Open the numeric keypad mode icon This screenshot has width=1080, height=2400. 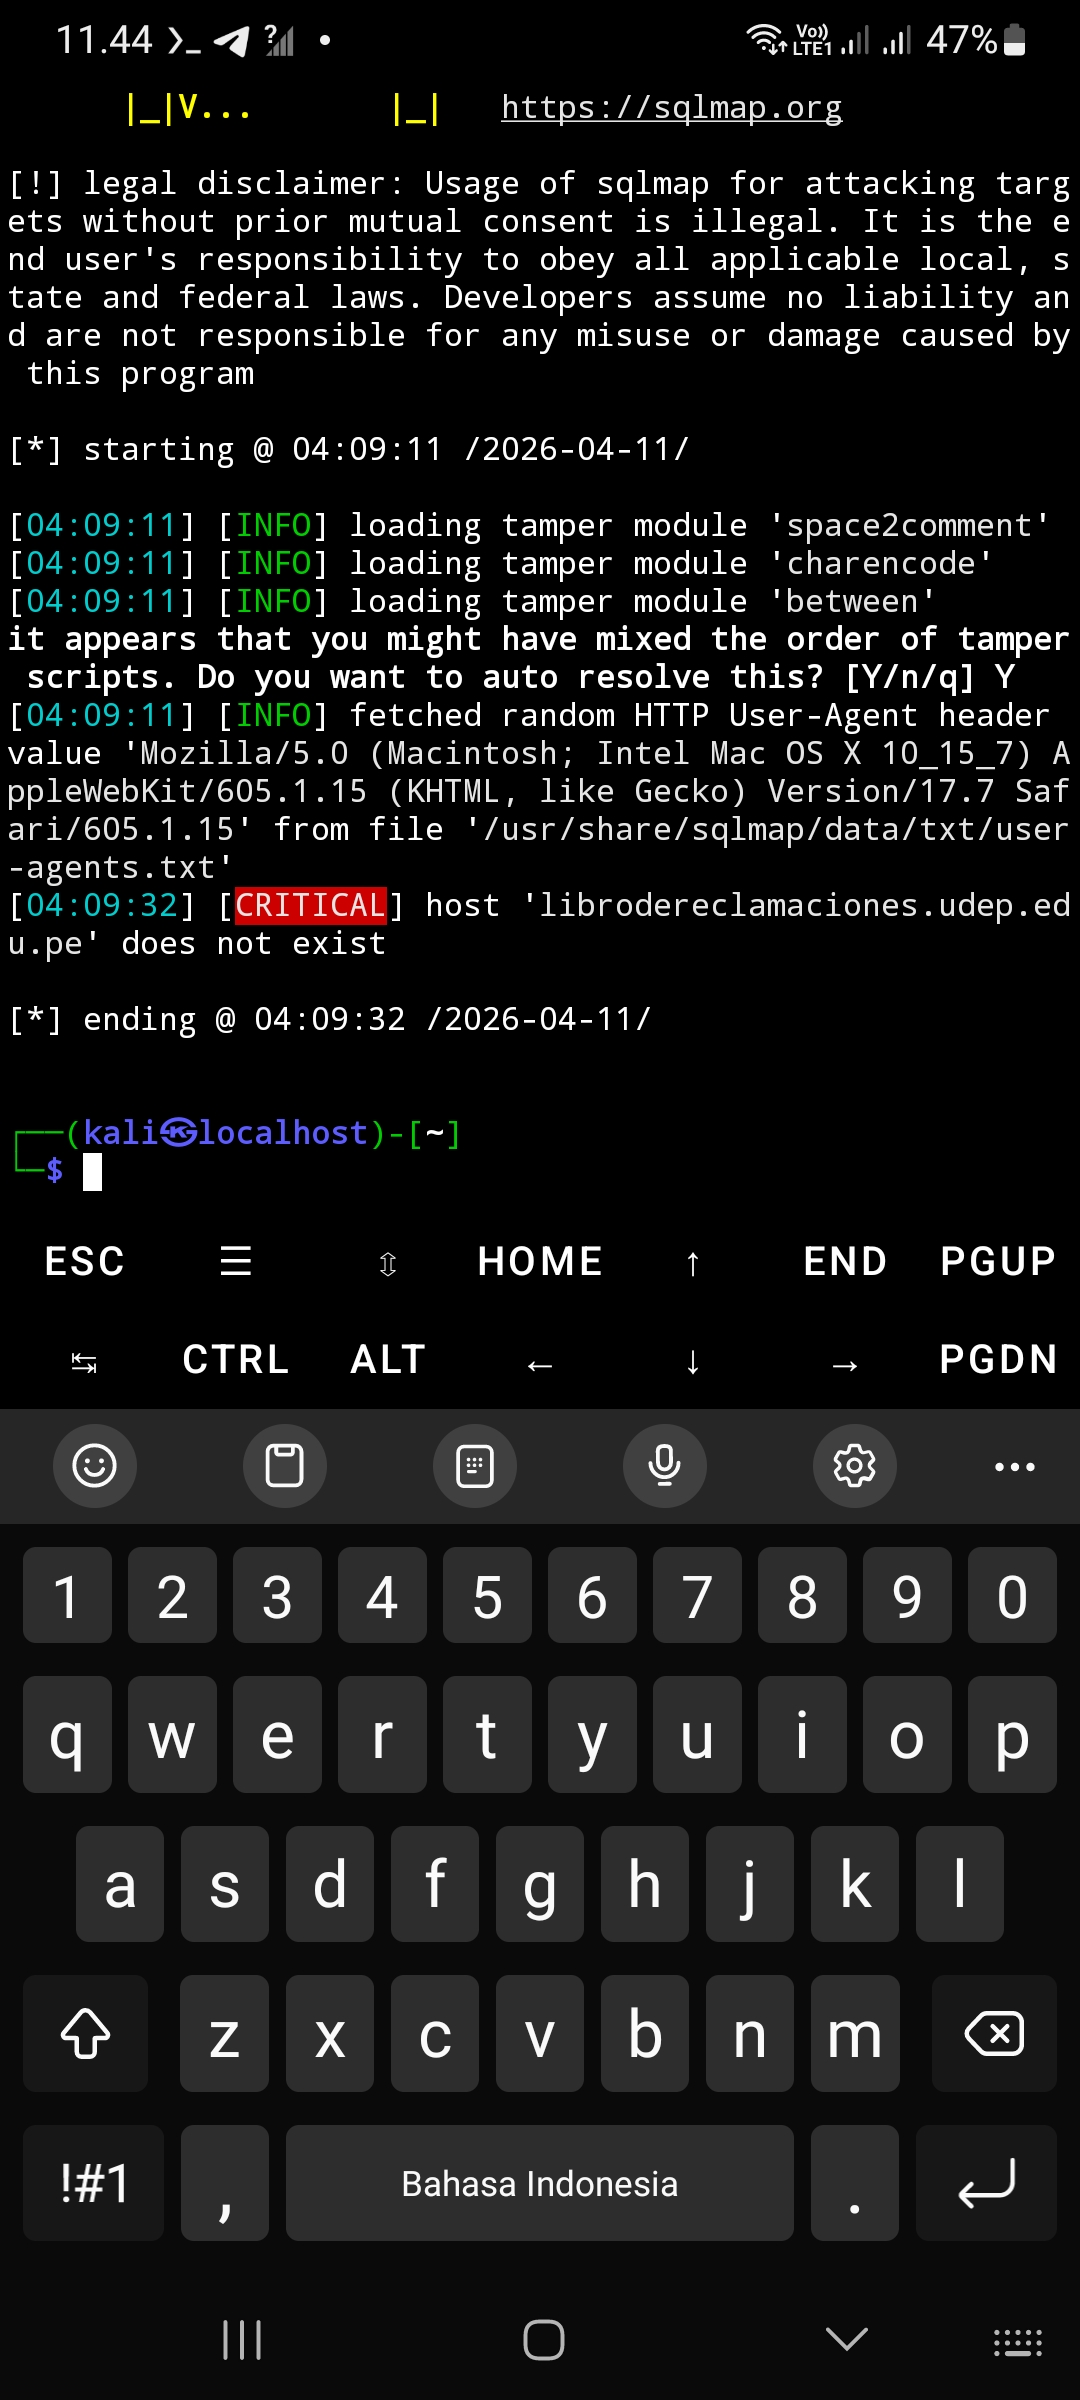pos(475,1466)
